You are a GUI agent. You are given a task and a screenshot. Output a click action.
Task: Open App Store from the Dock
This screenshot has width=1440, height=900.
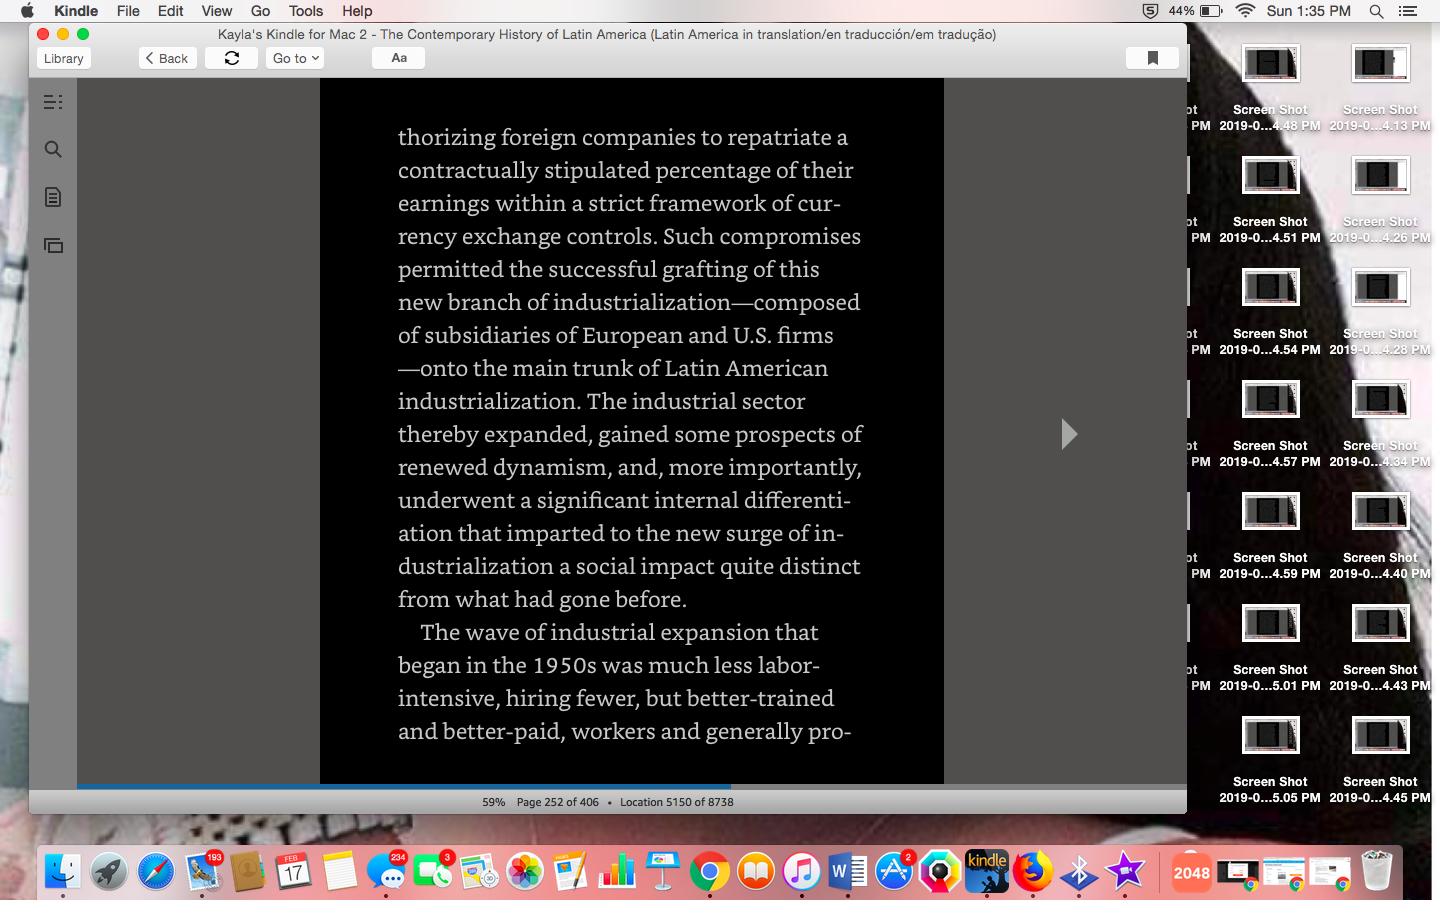[894, 871]
